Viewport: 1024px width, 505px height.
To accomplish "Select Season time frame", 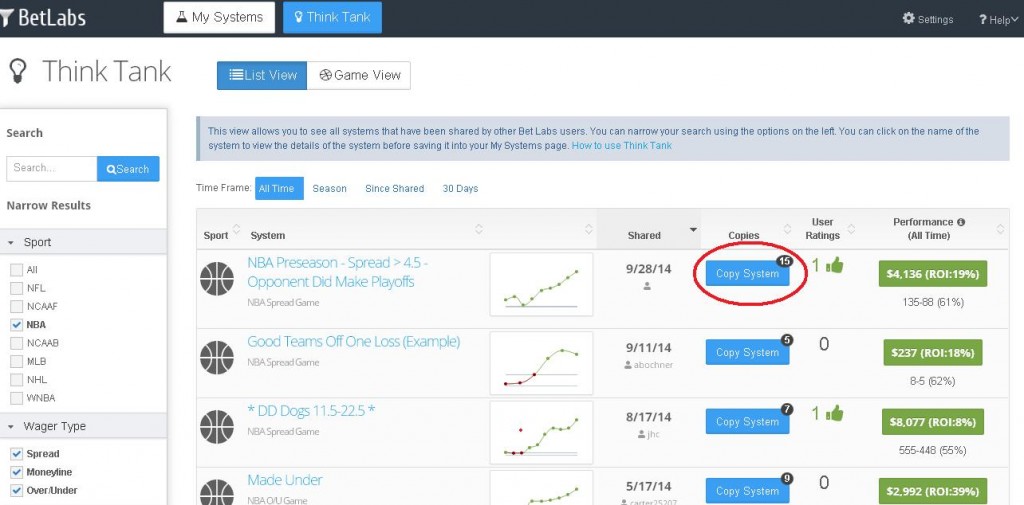I will pos(329,188).
